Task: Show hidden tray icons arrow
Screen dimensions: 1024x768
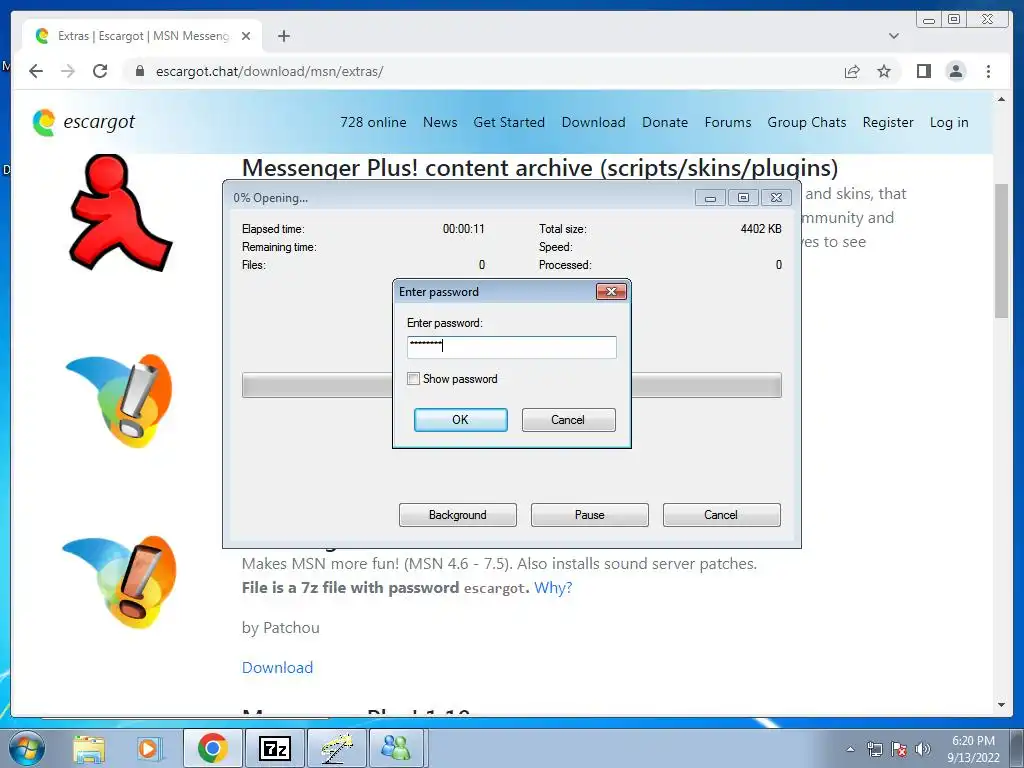Action: pos(850,750)
